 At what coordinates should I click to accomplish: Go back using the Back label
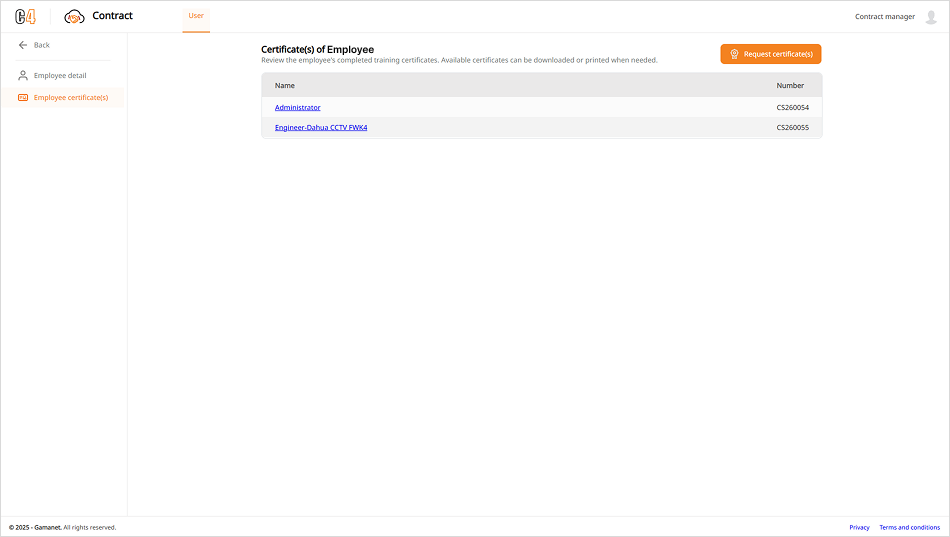42,45
